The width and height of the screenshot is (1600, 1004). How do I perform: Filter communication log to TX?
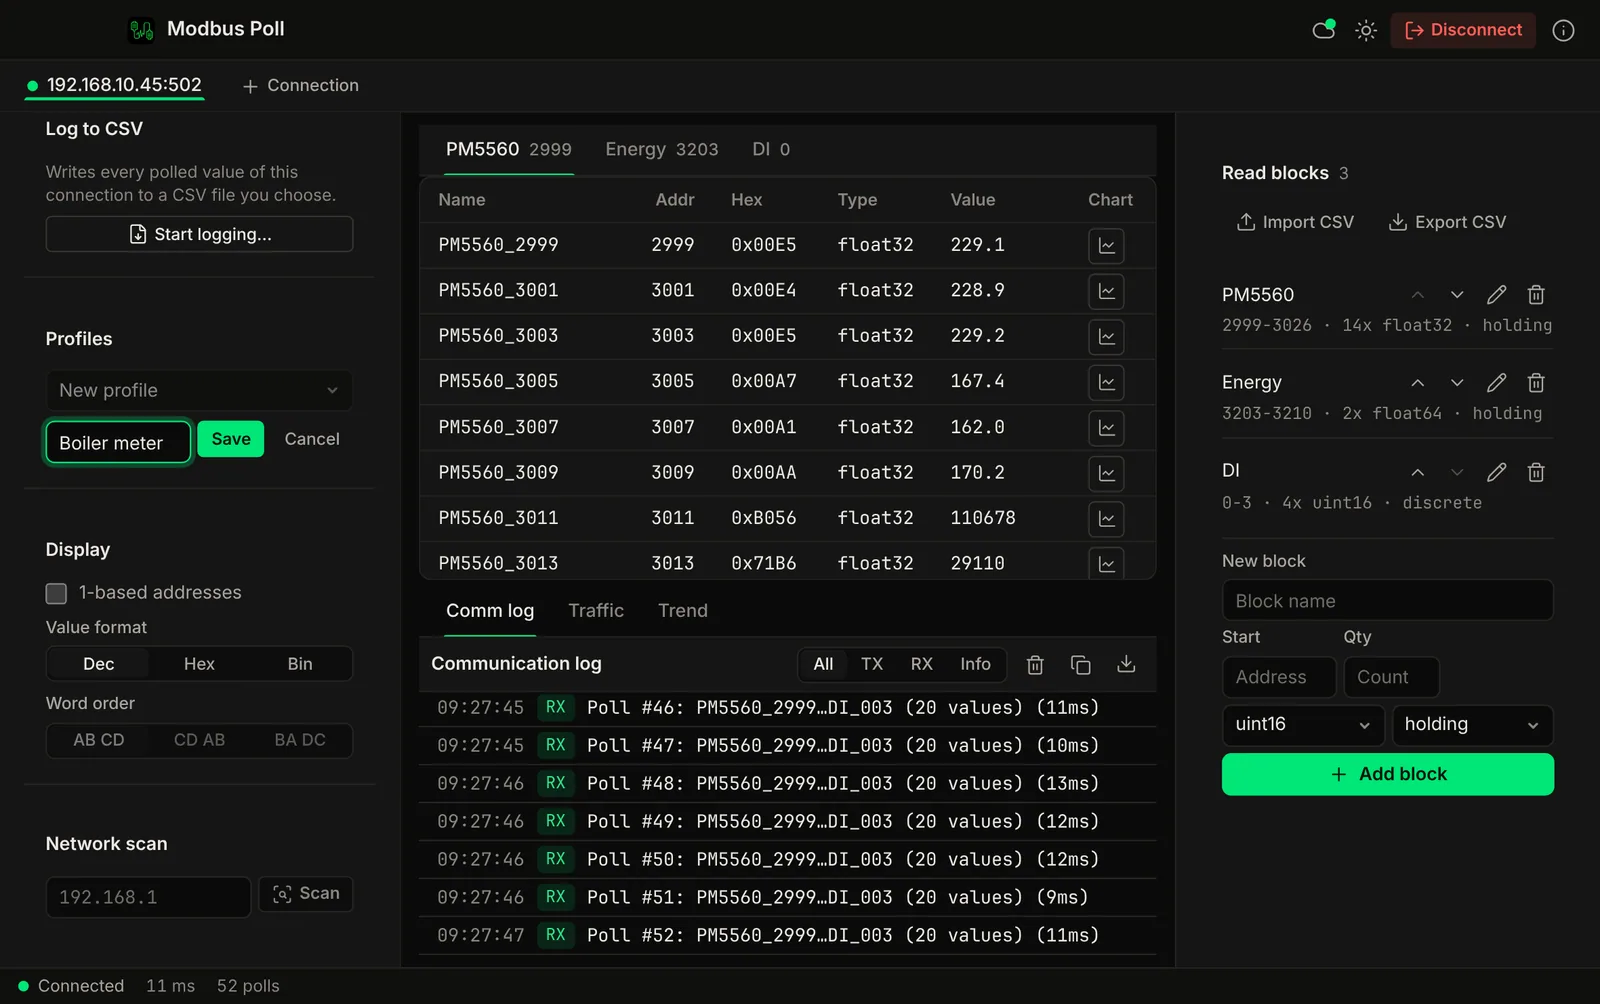872,664
